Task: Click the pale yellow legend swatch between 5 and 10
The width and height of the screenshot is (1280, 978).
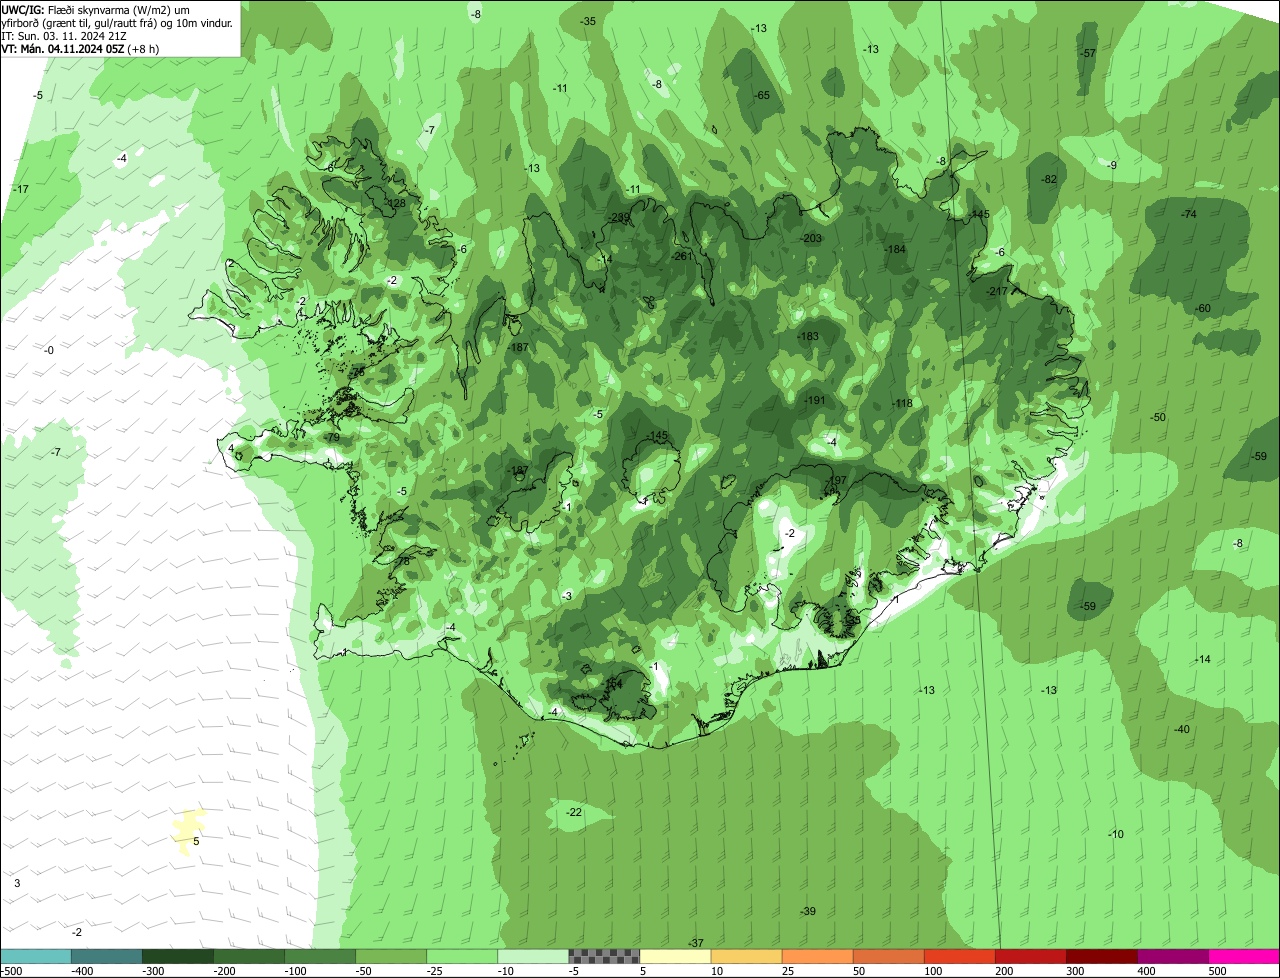Action: (x=675, y=956)
